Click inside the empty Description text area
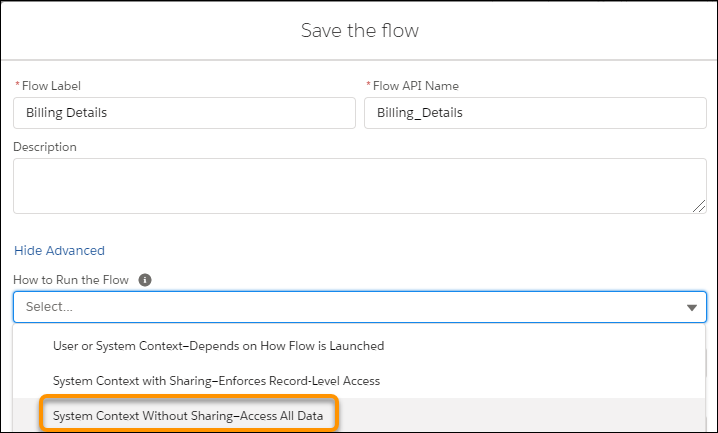Image resolution: width=718 pixels, height=433 pixels. click(x=359, y=186)
